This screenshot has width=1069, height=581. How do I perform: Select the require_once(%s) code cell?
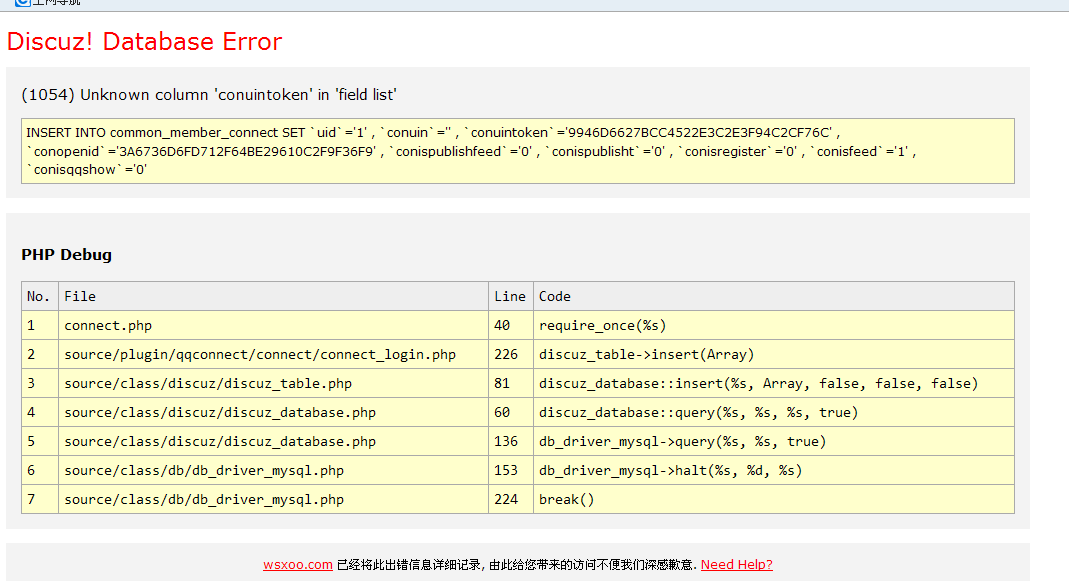[774, 325]
